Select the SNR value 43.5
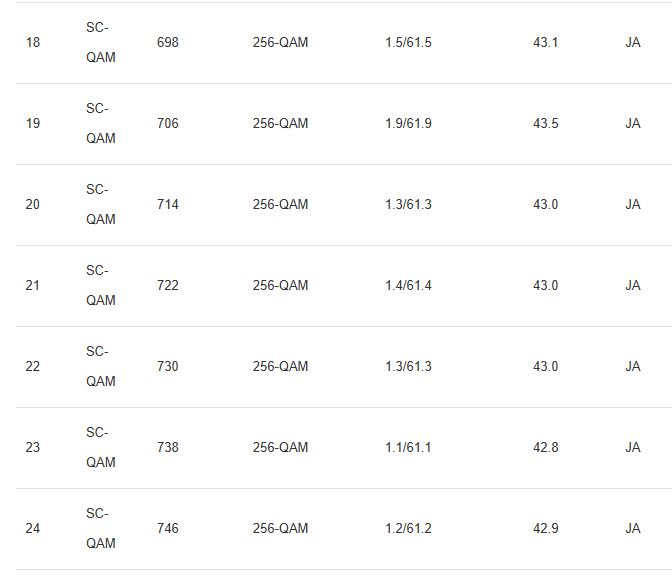 point(546,124)
